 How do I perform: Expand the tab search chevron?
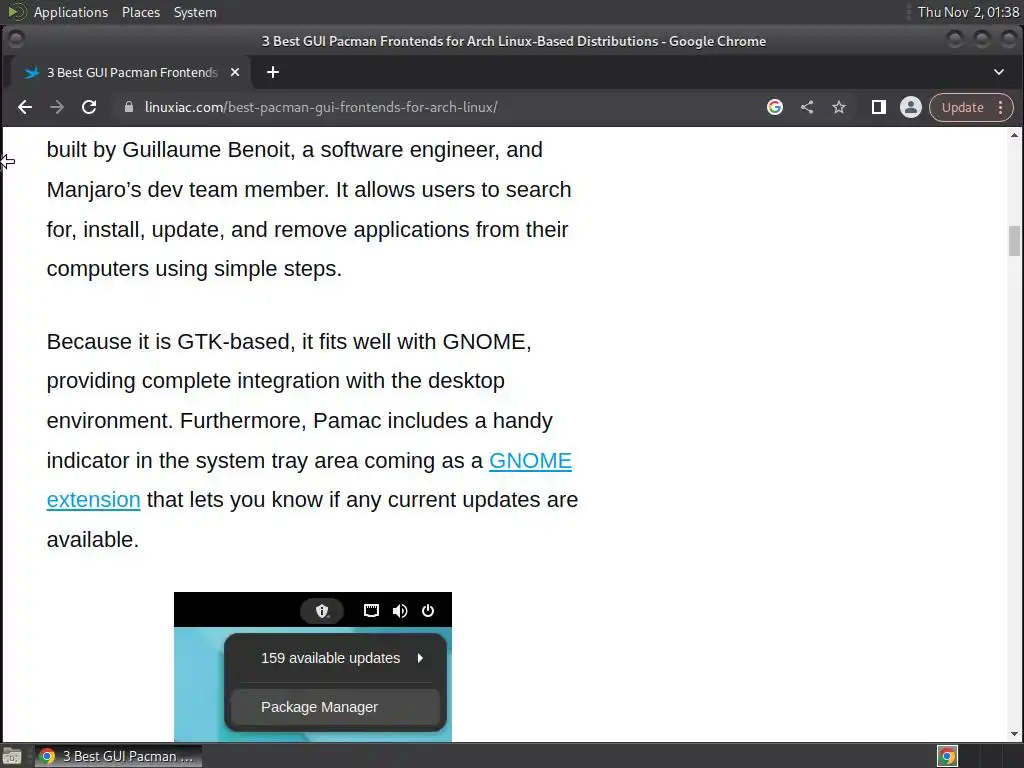pos(999,72)
